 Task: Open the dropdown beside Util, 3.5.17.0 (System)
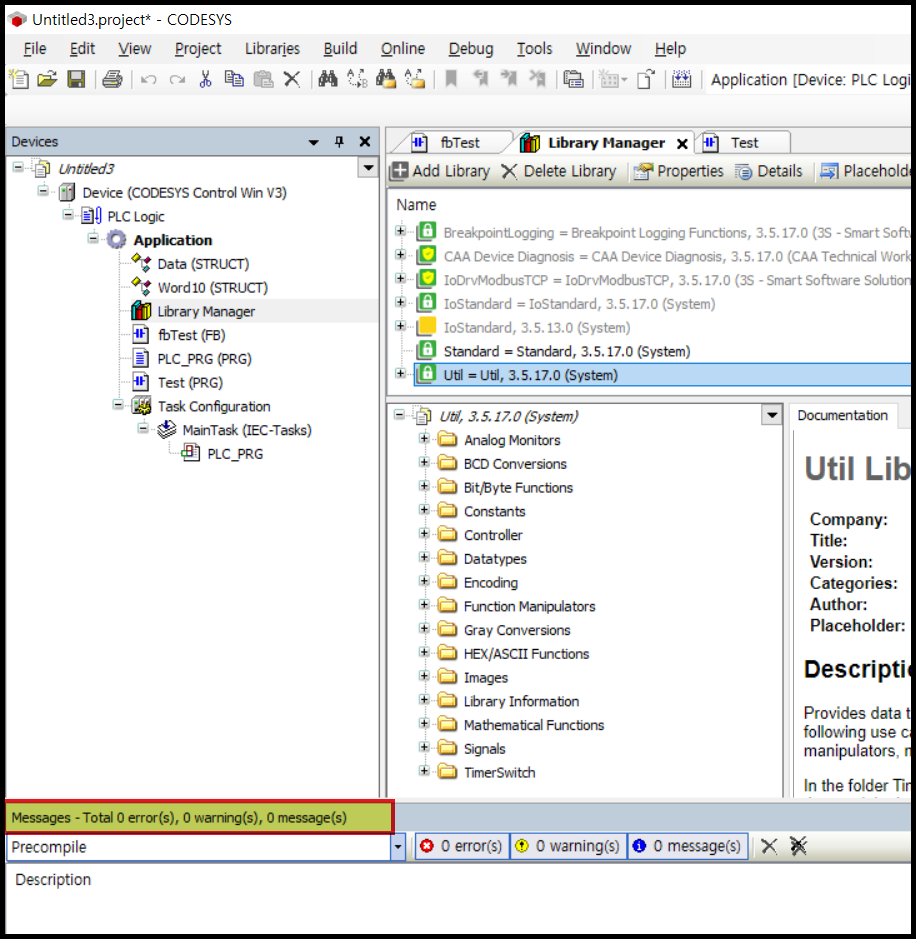(x=772, y=414)
